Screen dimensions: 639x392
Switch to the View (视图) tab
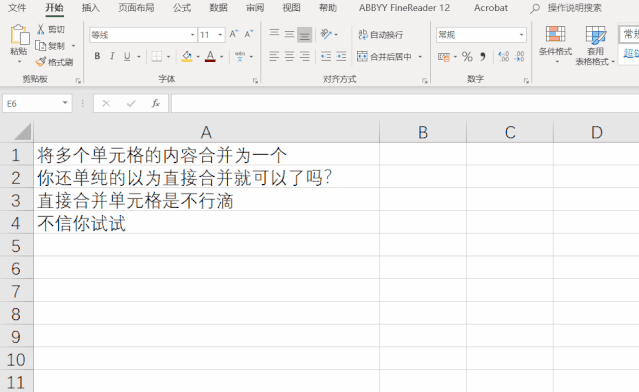(291, 8)
